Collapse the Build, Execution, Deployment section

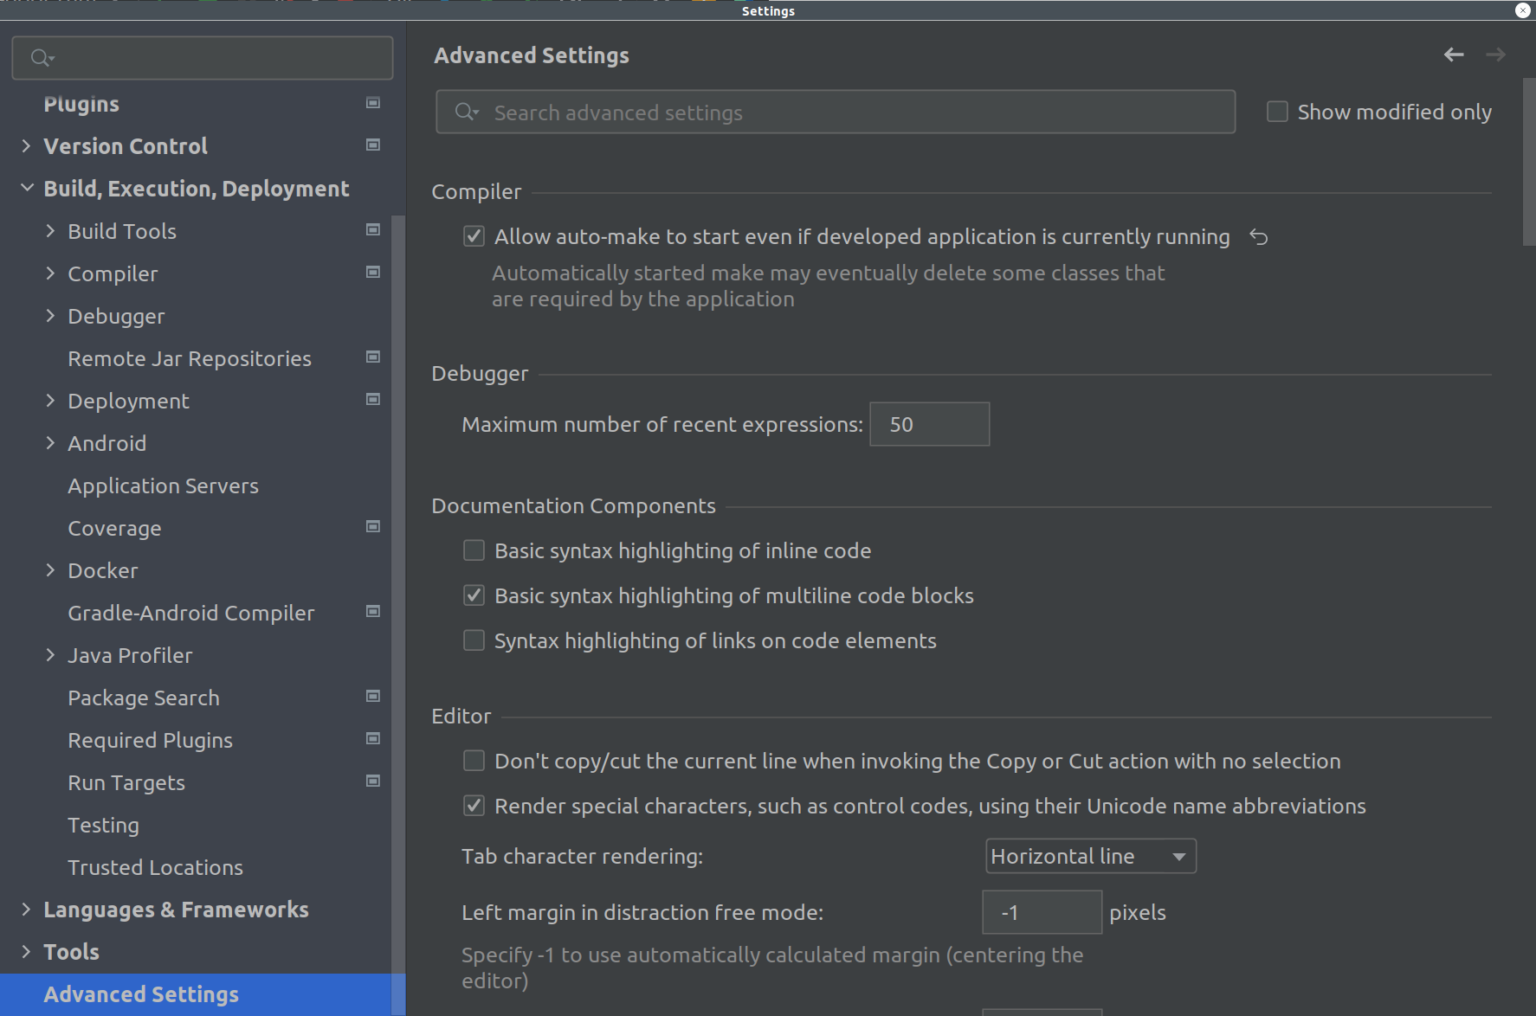click(x=25, y=188)
